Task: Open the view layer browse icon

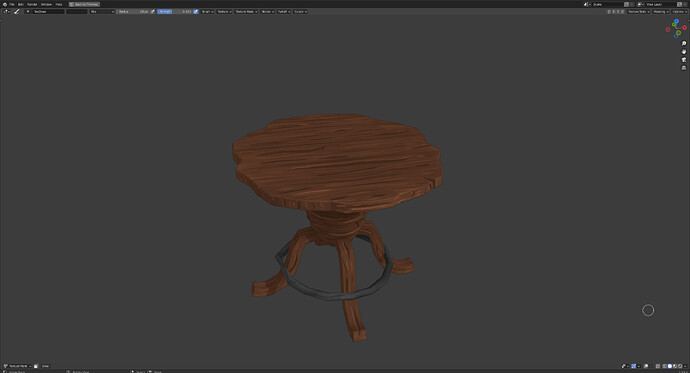Action: coord(640,4)
